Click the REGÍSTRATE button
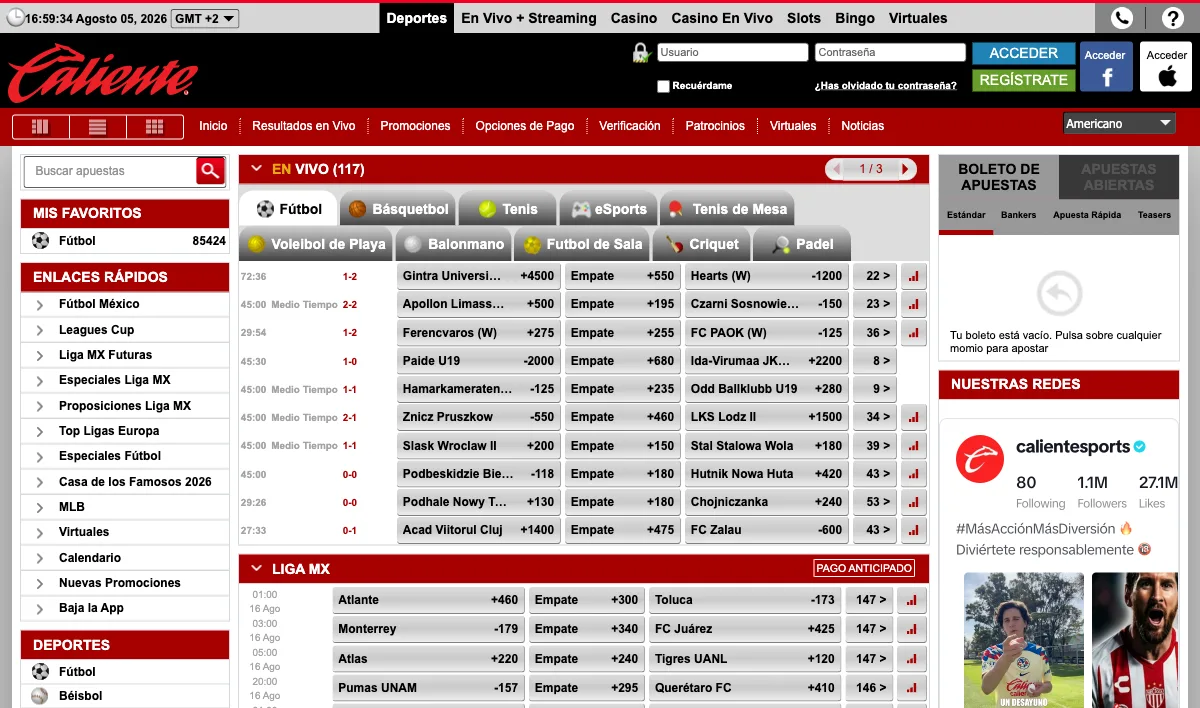This screenshot has height=708, width=1200. [1023, 79]
